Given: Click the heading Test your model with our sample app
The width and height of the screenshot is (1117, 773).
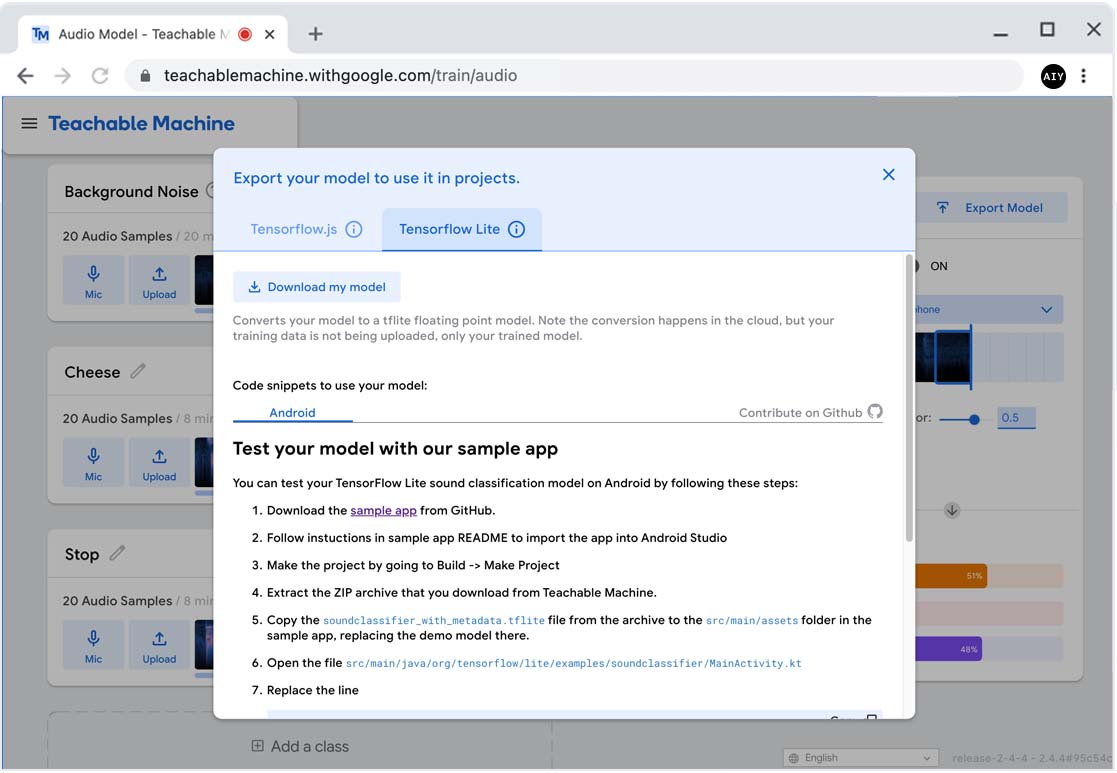Looking at the screenshot, I should (395, 449).
